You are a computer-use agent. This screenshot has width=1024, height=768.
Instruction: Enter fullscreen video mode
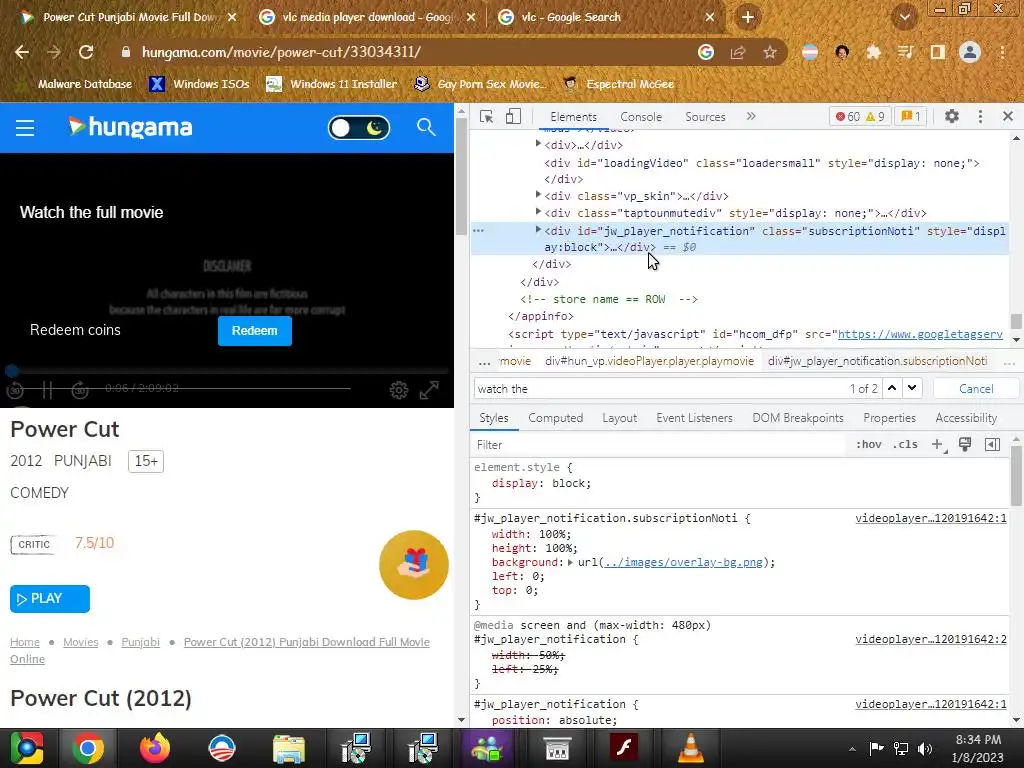click(429, 390)
